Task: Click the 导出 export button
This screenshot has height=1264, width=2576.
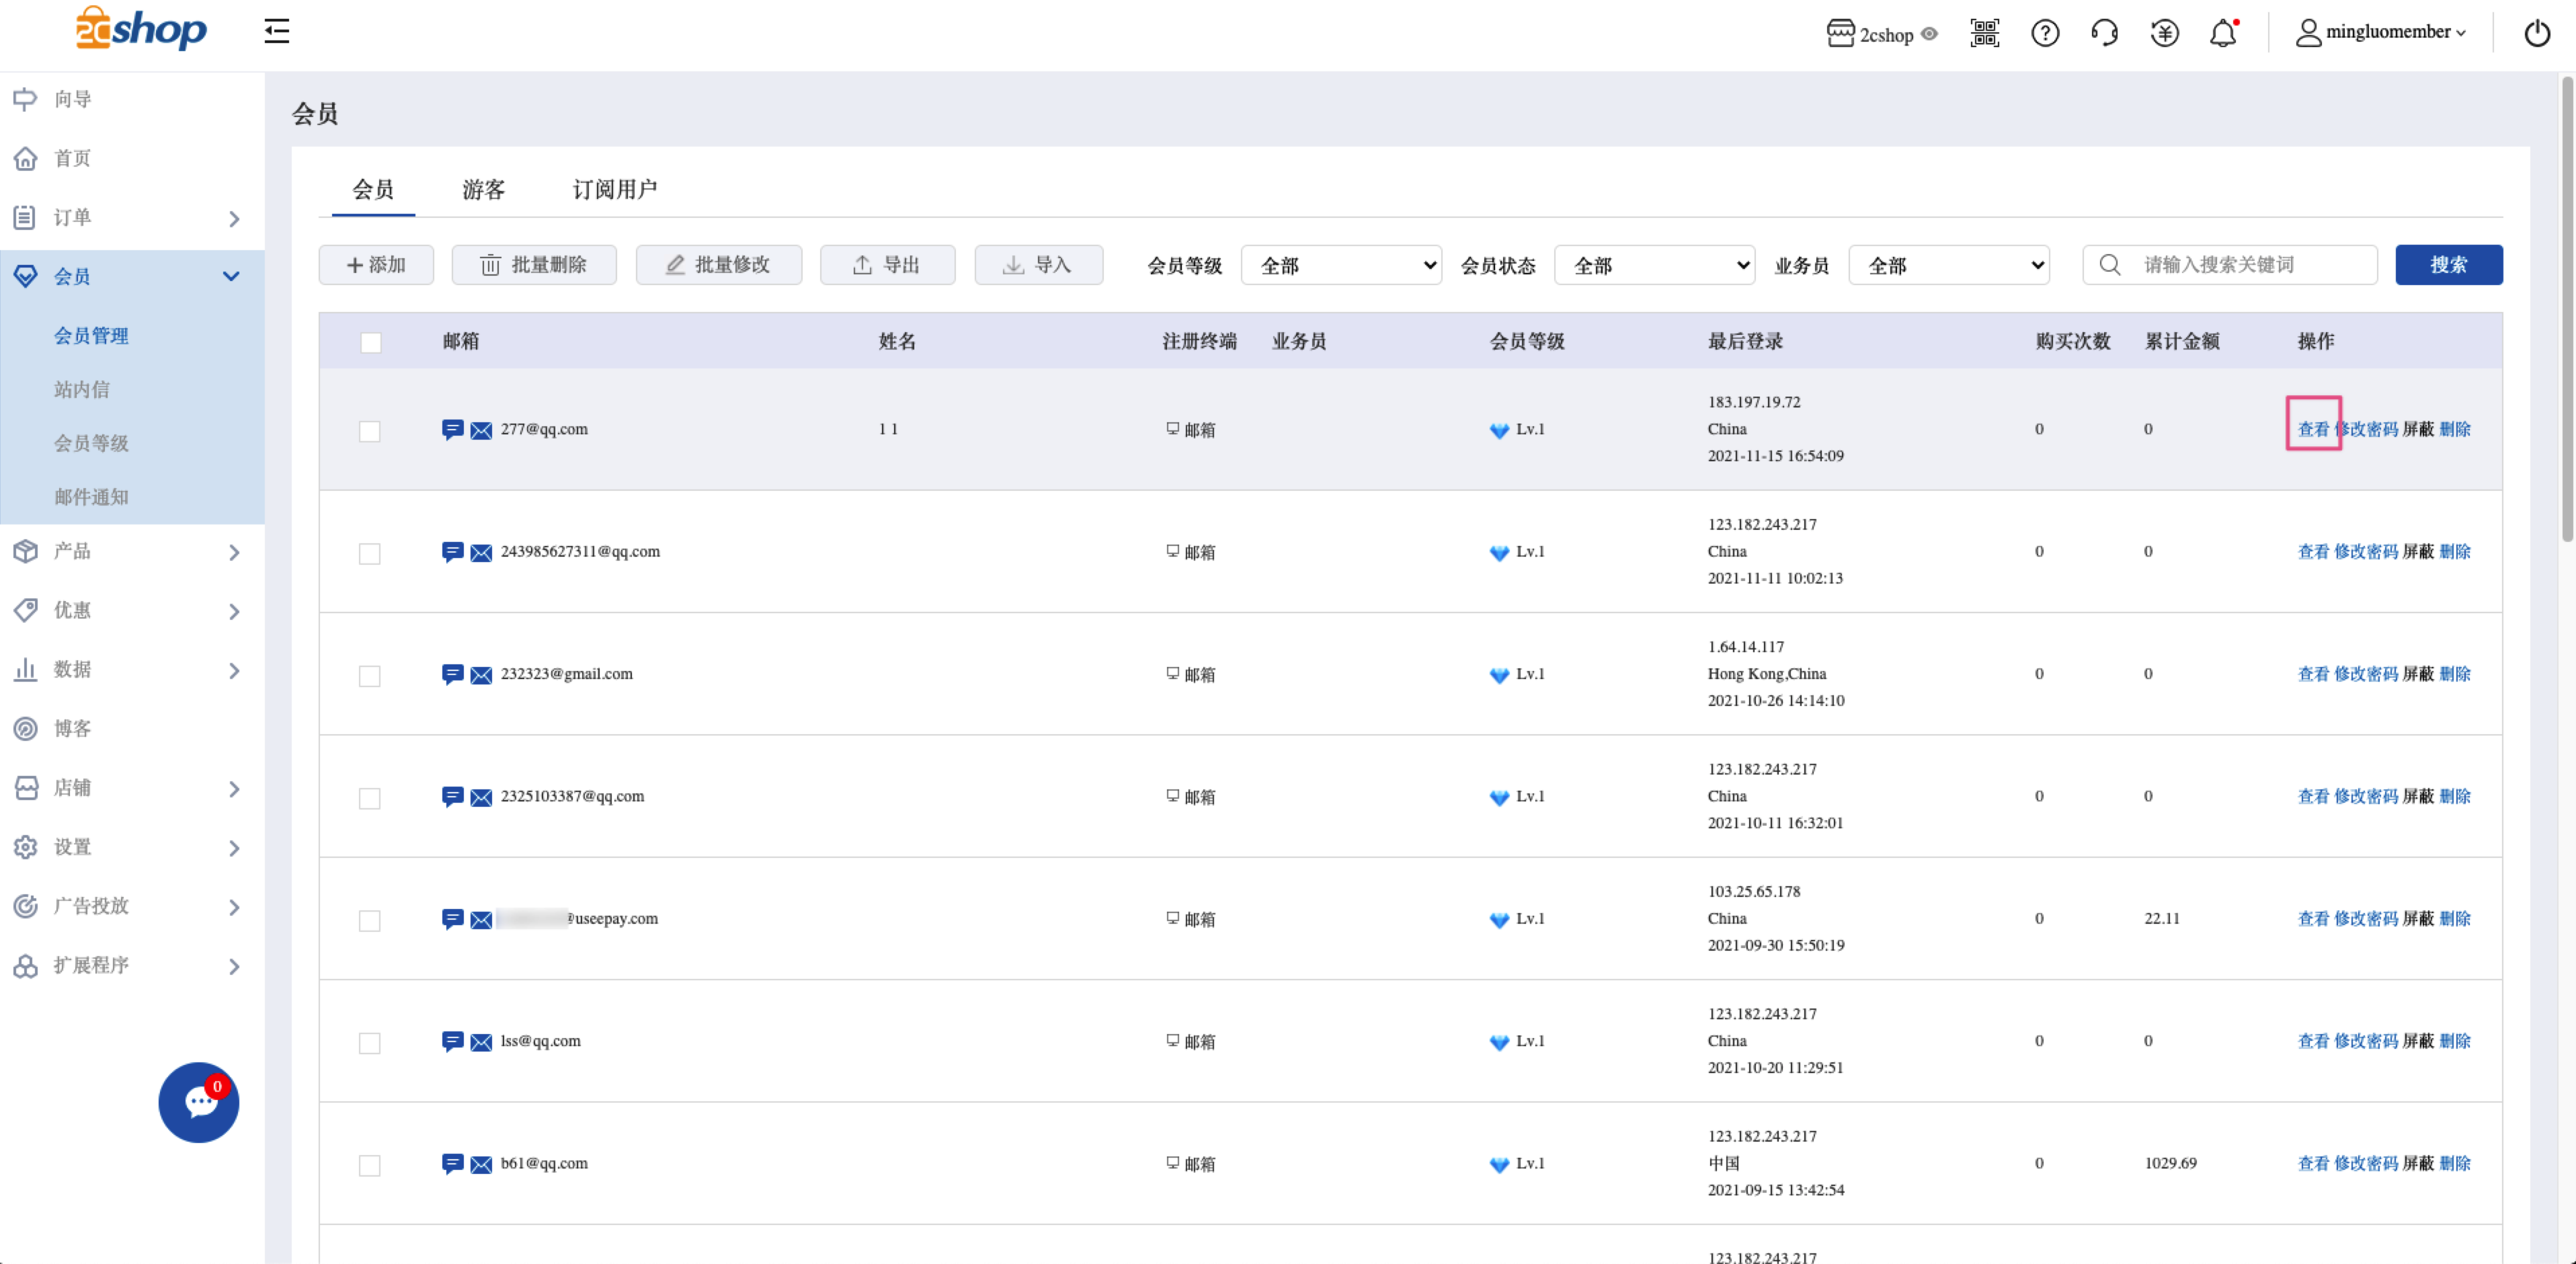Action: [x=887, y=265]
